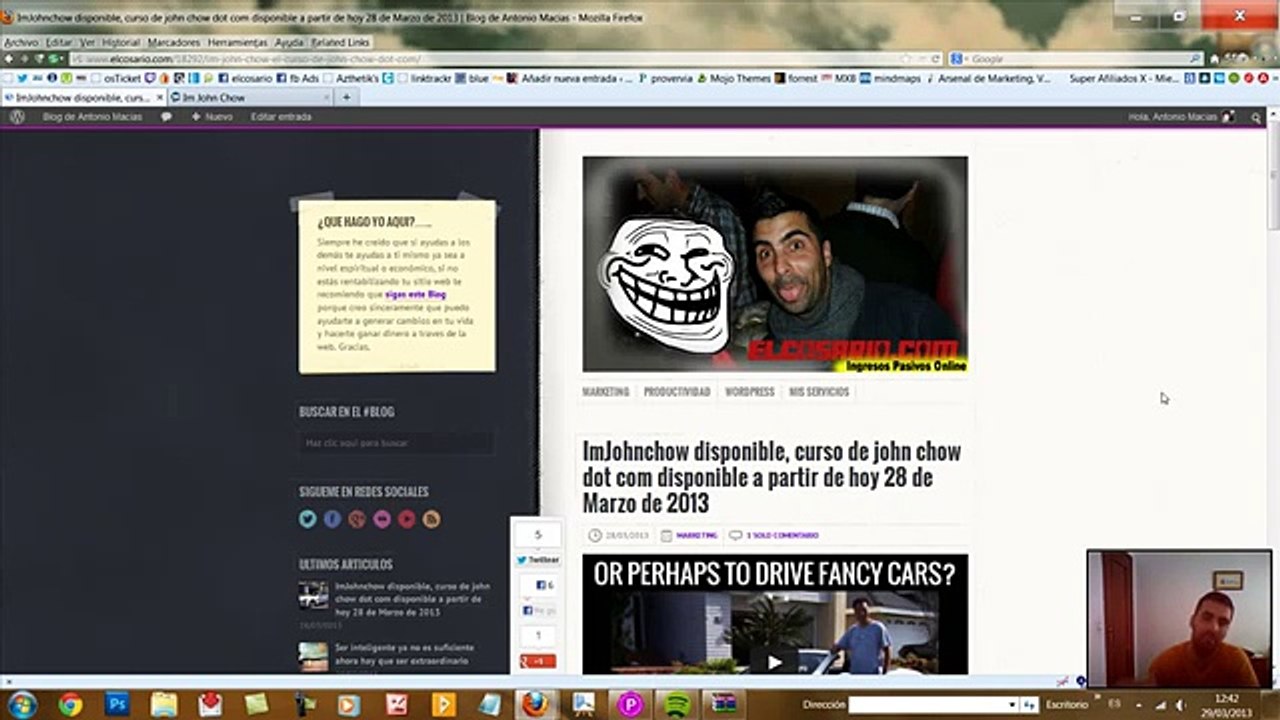Viewport: 1280px width, 720px height.
Task: Open the fb Ads bookmark
Action: [297, 78]
